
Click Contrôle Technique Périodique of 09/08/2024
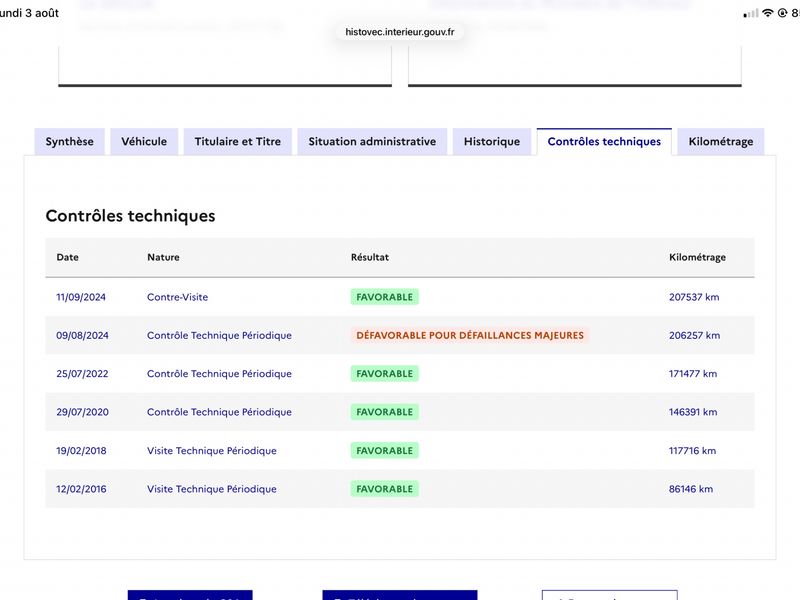point(219,335)
